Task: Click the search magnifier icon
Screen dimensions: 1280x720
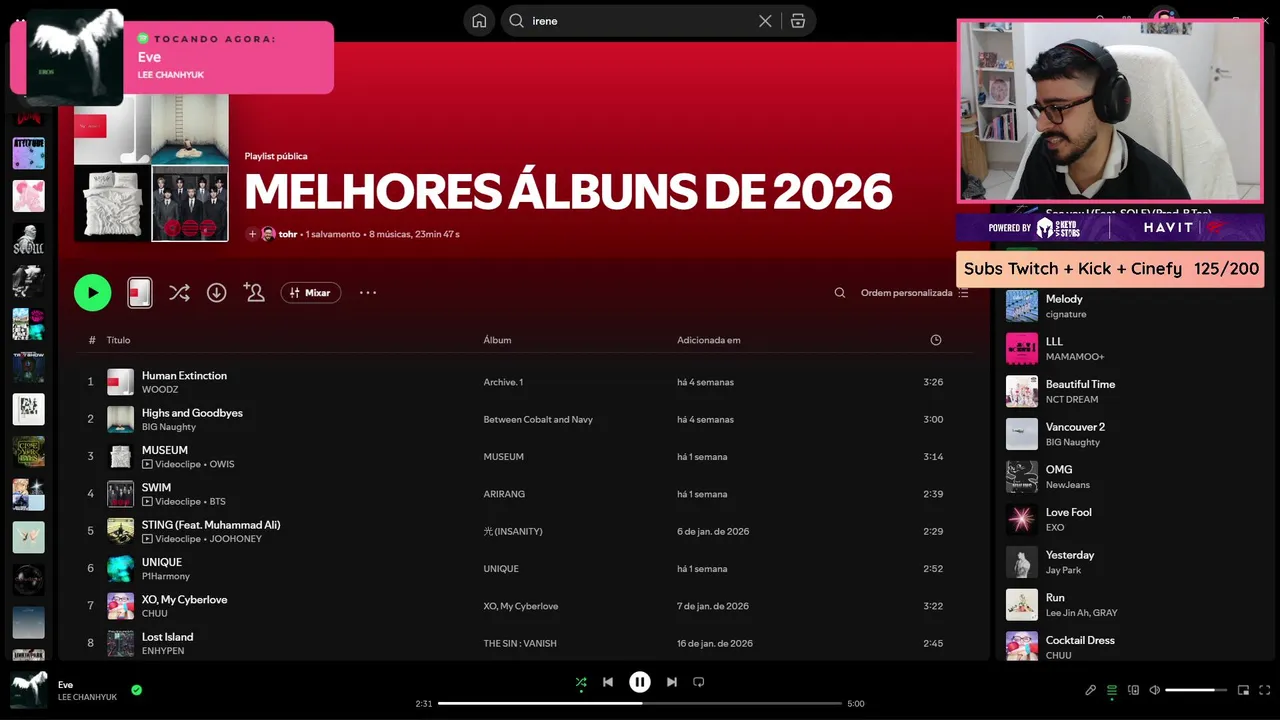Action: (517, 21)
